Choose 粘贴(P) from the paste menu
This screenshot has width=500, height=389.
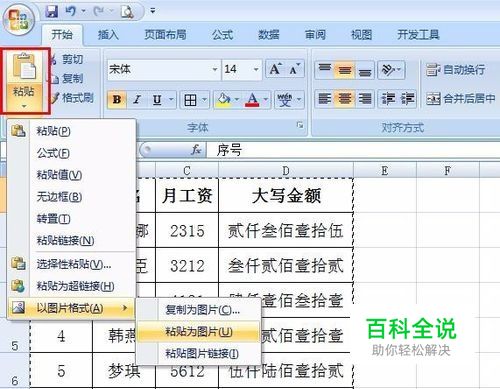click(x=71, y=131)
